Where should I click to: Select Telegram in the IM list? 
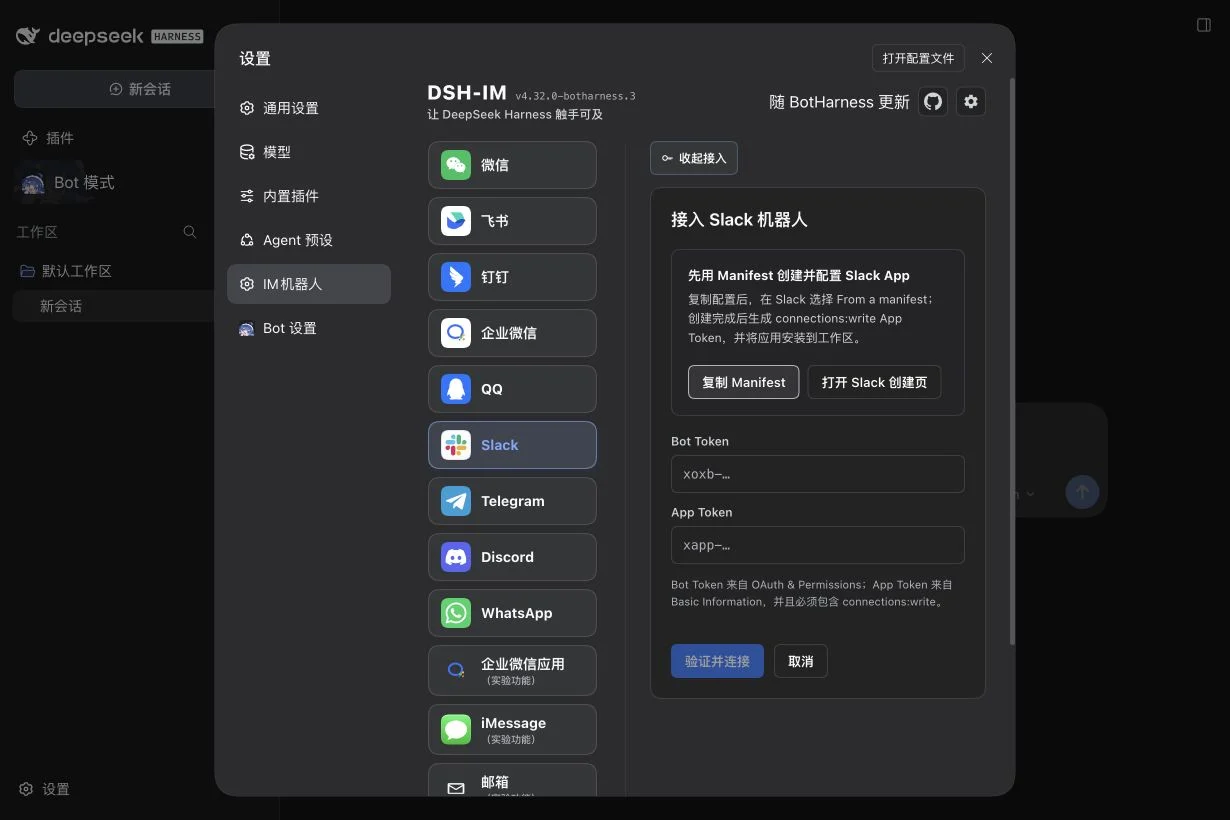(x=512, y=501)
